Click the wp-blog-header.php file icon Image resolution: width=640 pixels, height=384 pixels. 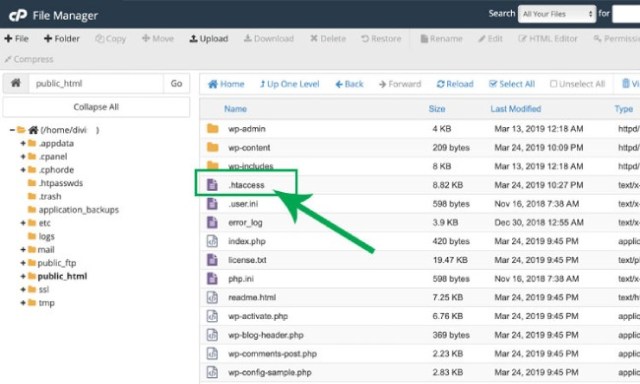point(212,335)
